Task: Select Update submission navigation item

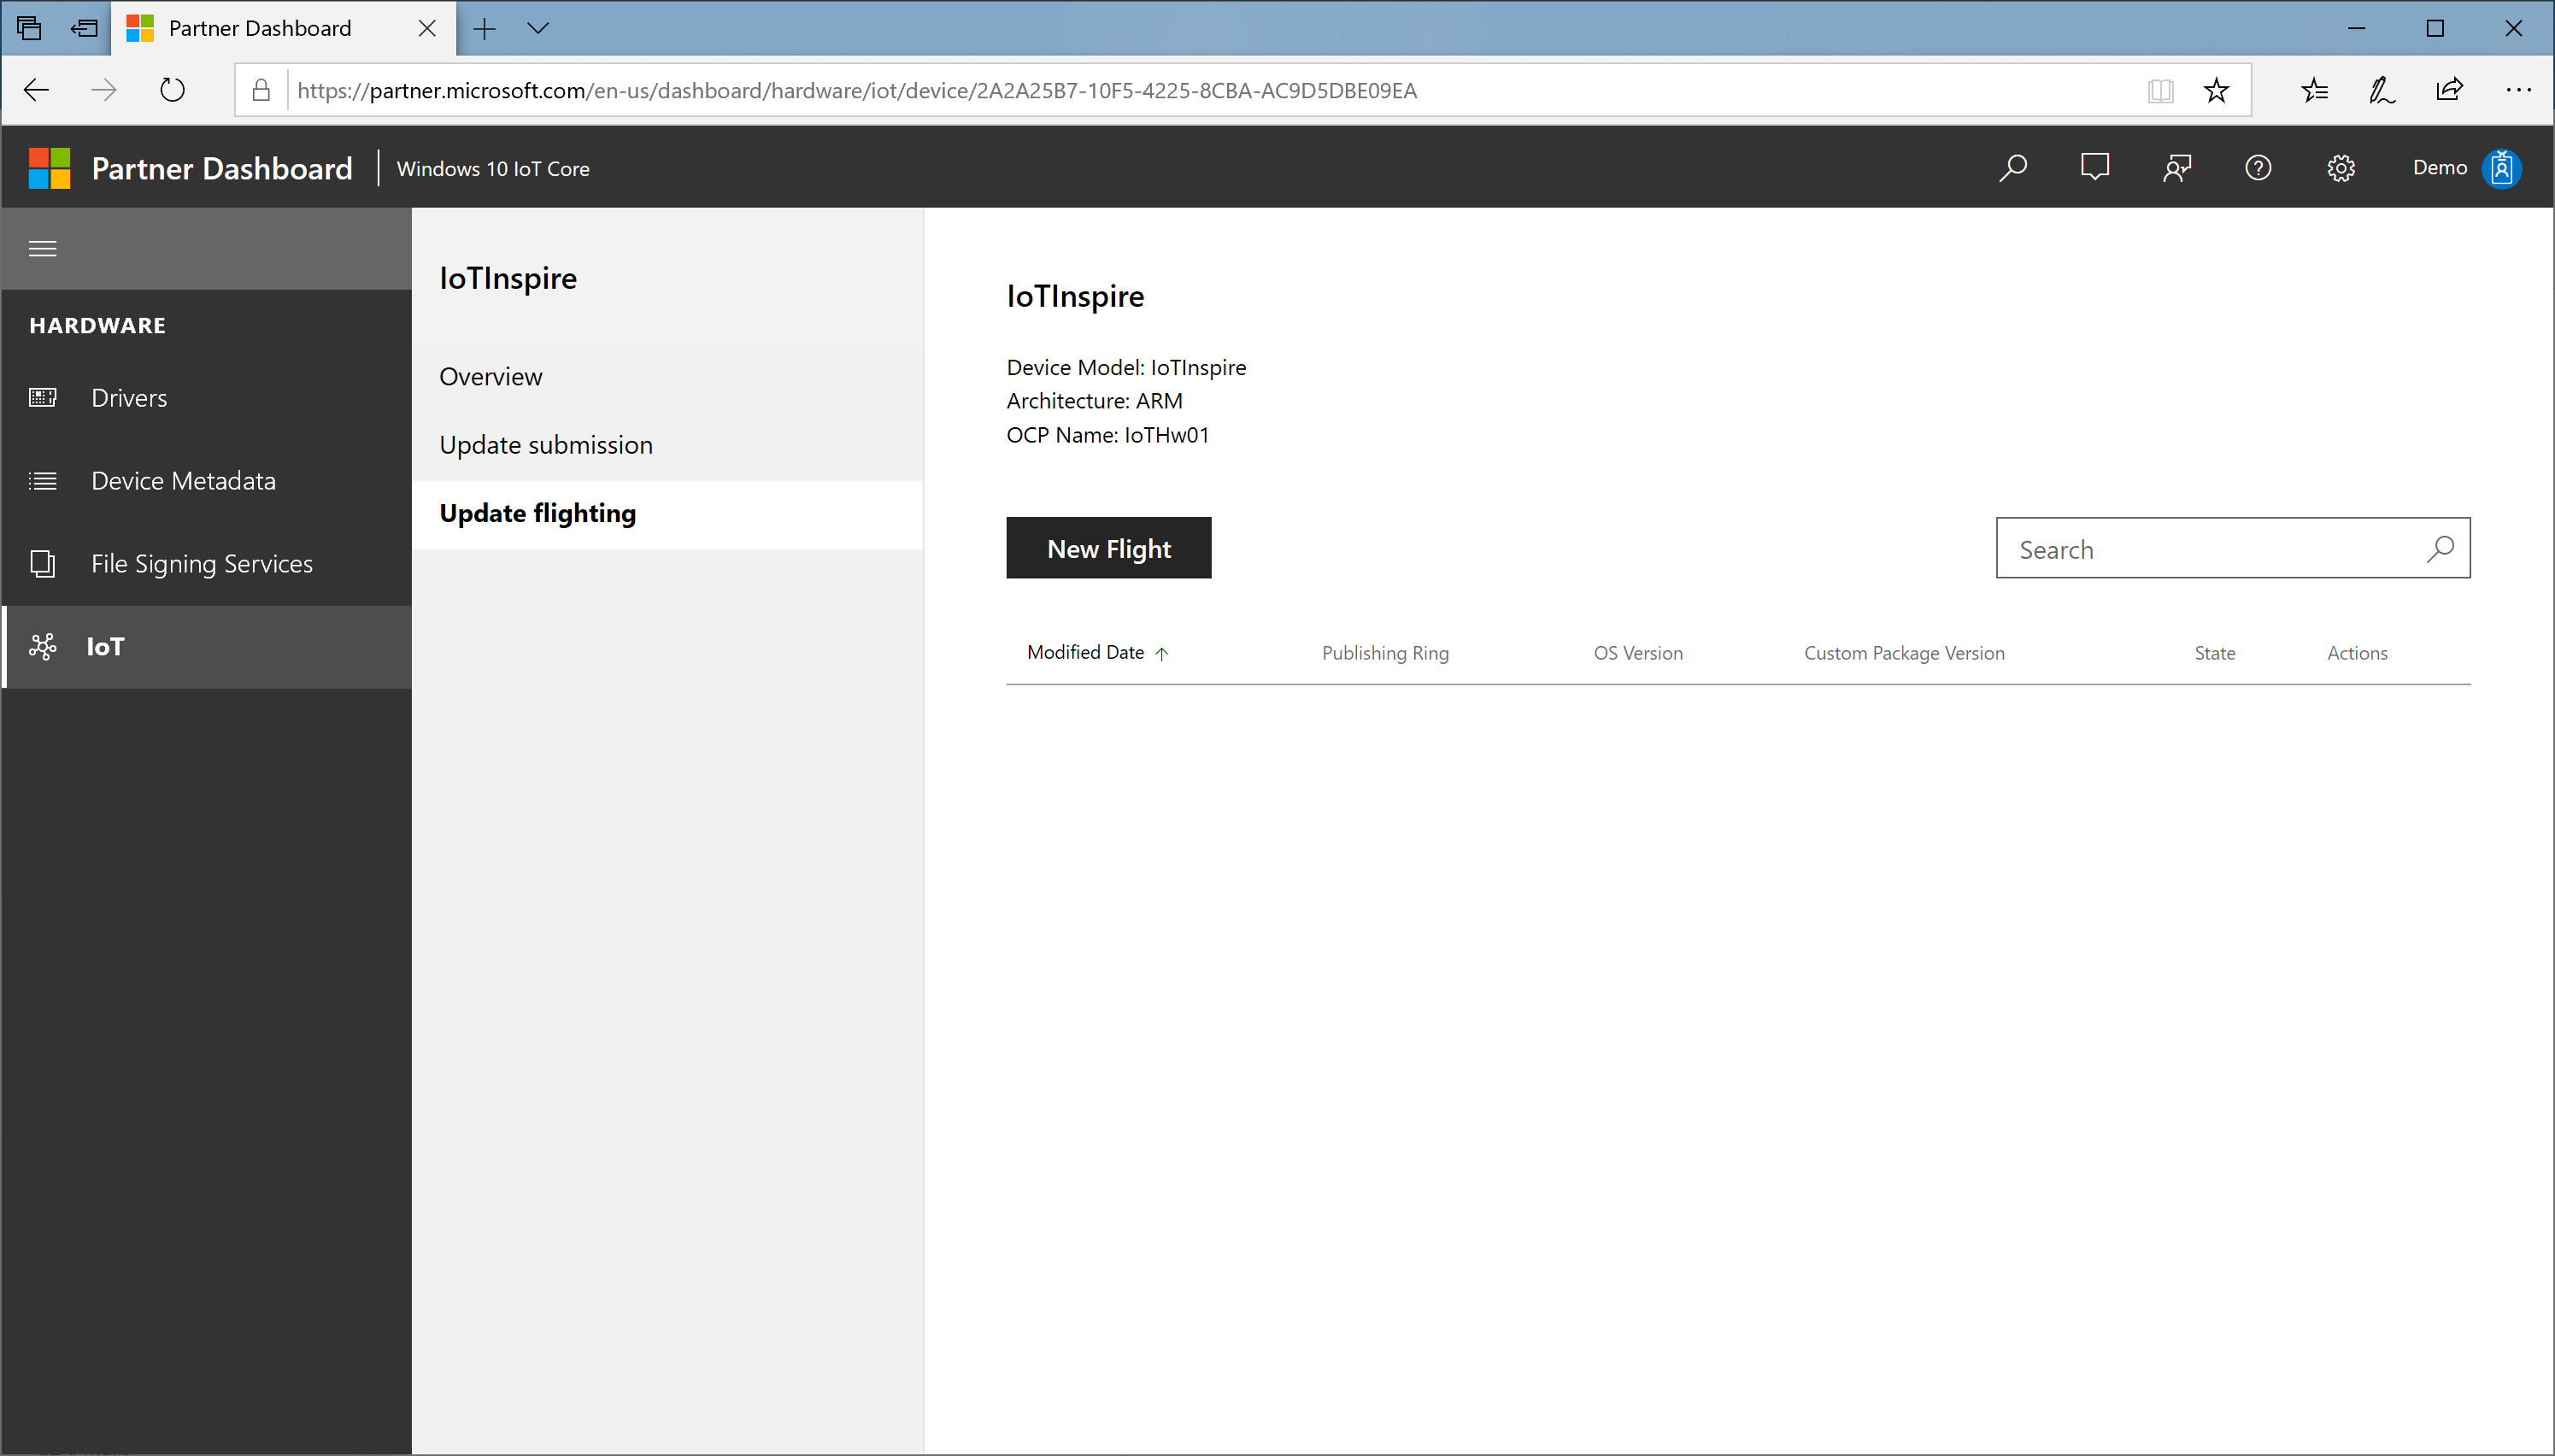Action: click(546, 443)
